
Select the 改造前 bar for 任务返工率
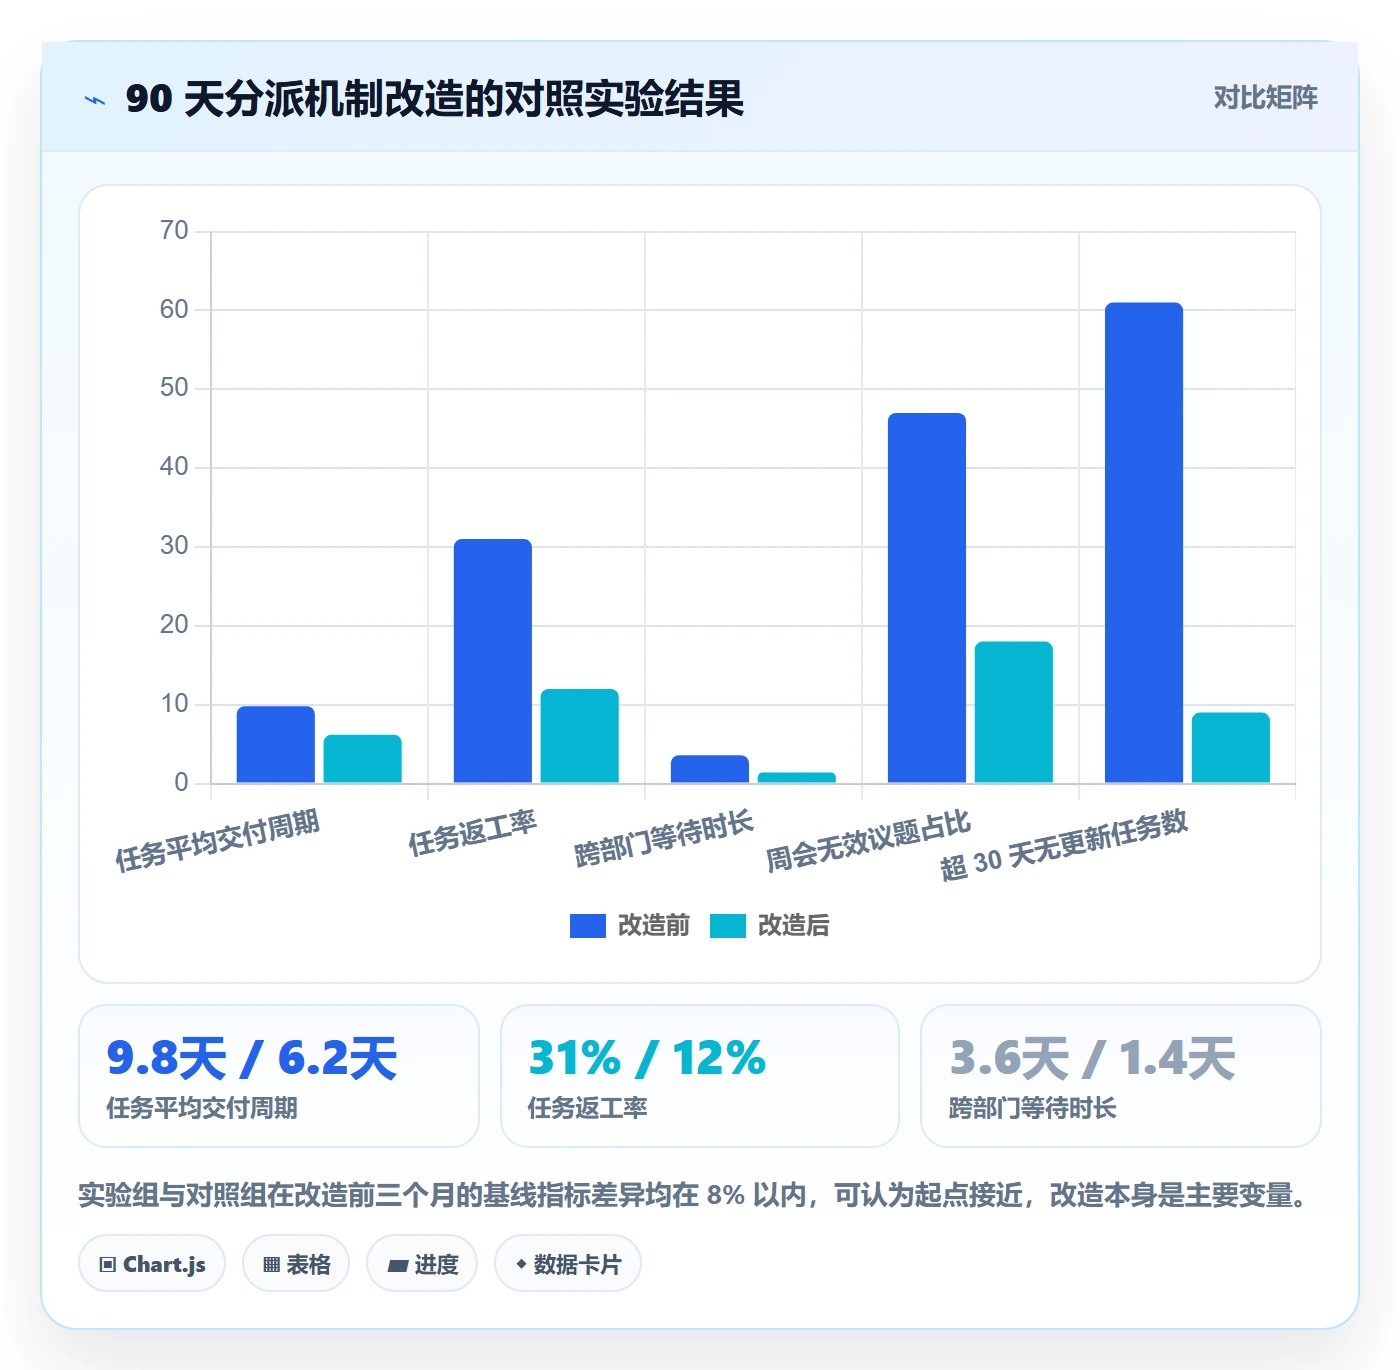[493, 661]
